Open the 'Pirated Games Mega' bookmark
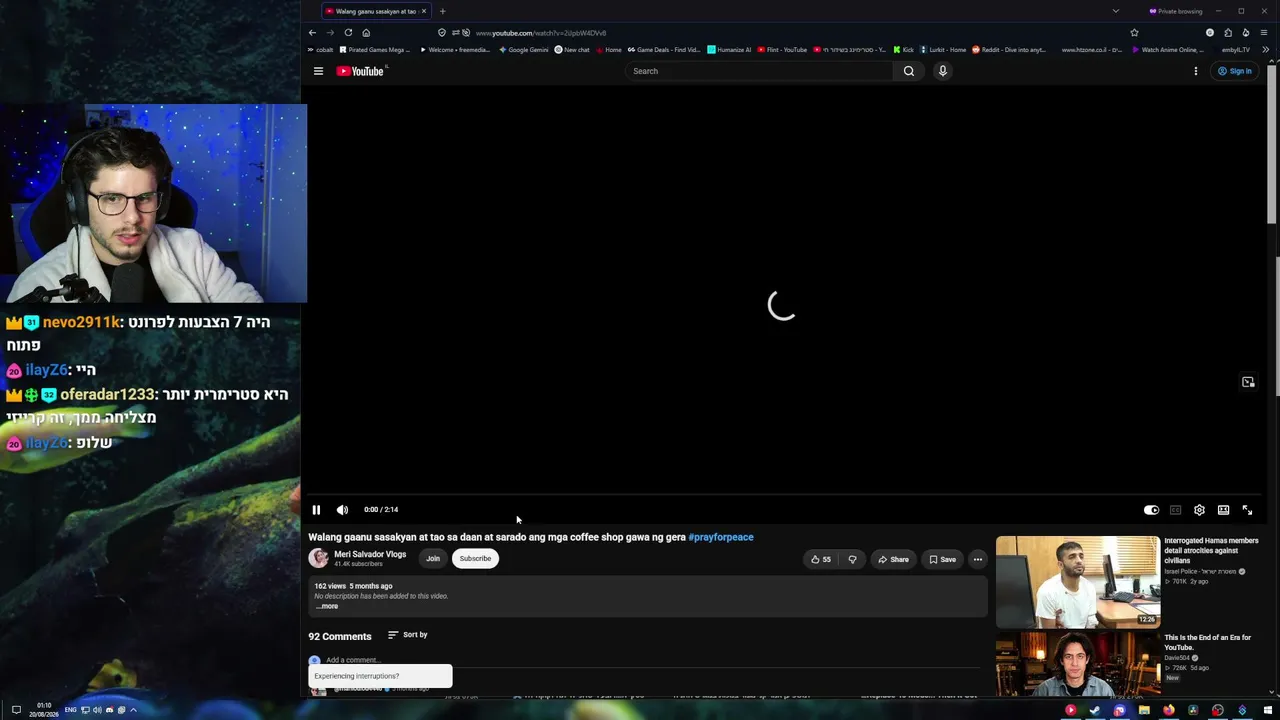 [x=374, y=50]
